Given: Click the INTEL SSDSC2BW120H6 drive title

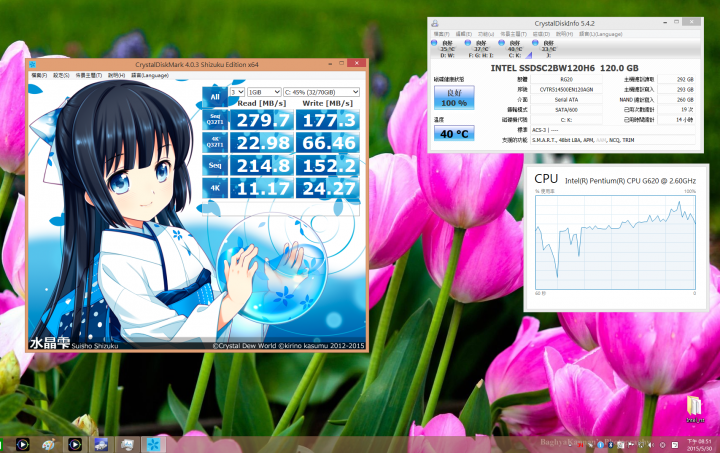Looking at the screenshot, I should [x=564, y=68].
